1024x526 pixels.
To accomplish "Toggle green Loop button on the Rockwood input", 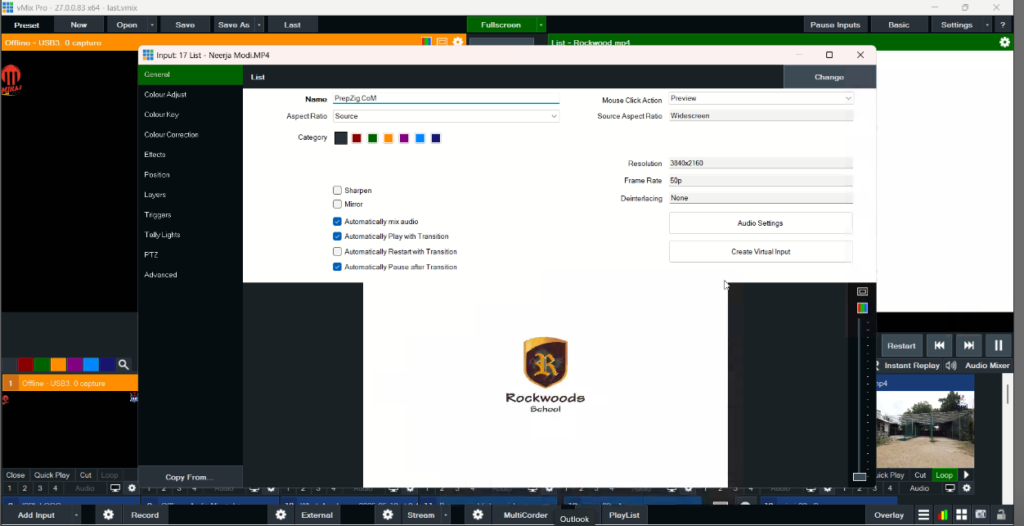I will [x=944, y=475].
